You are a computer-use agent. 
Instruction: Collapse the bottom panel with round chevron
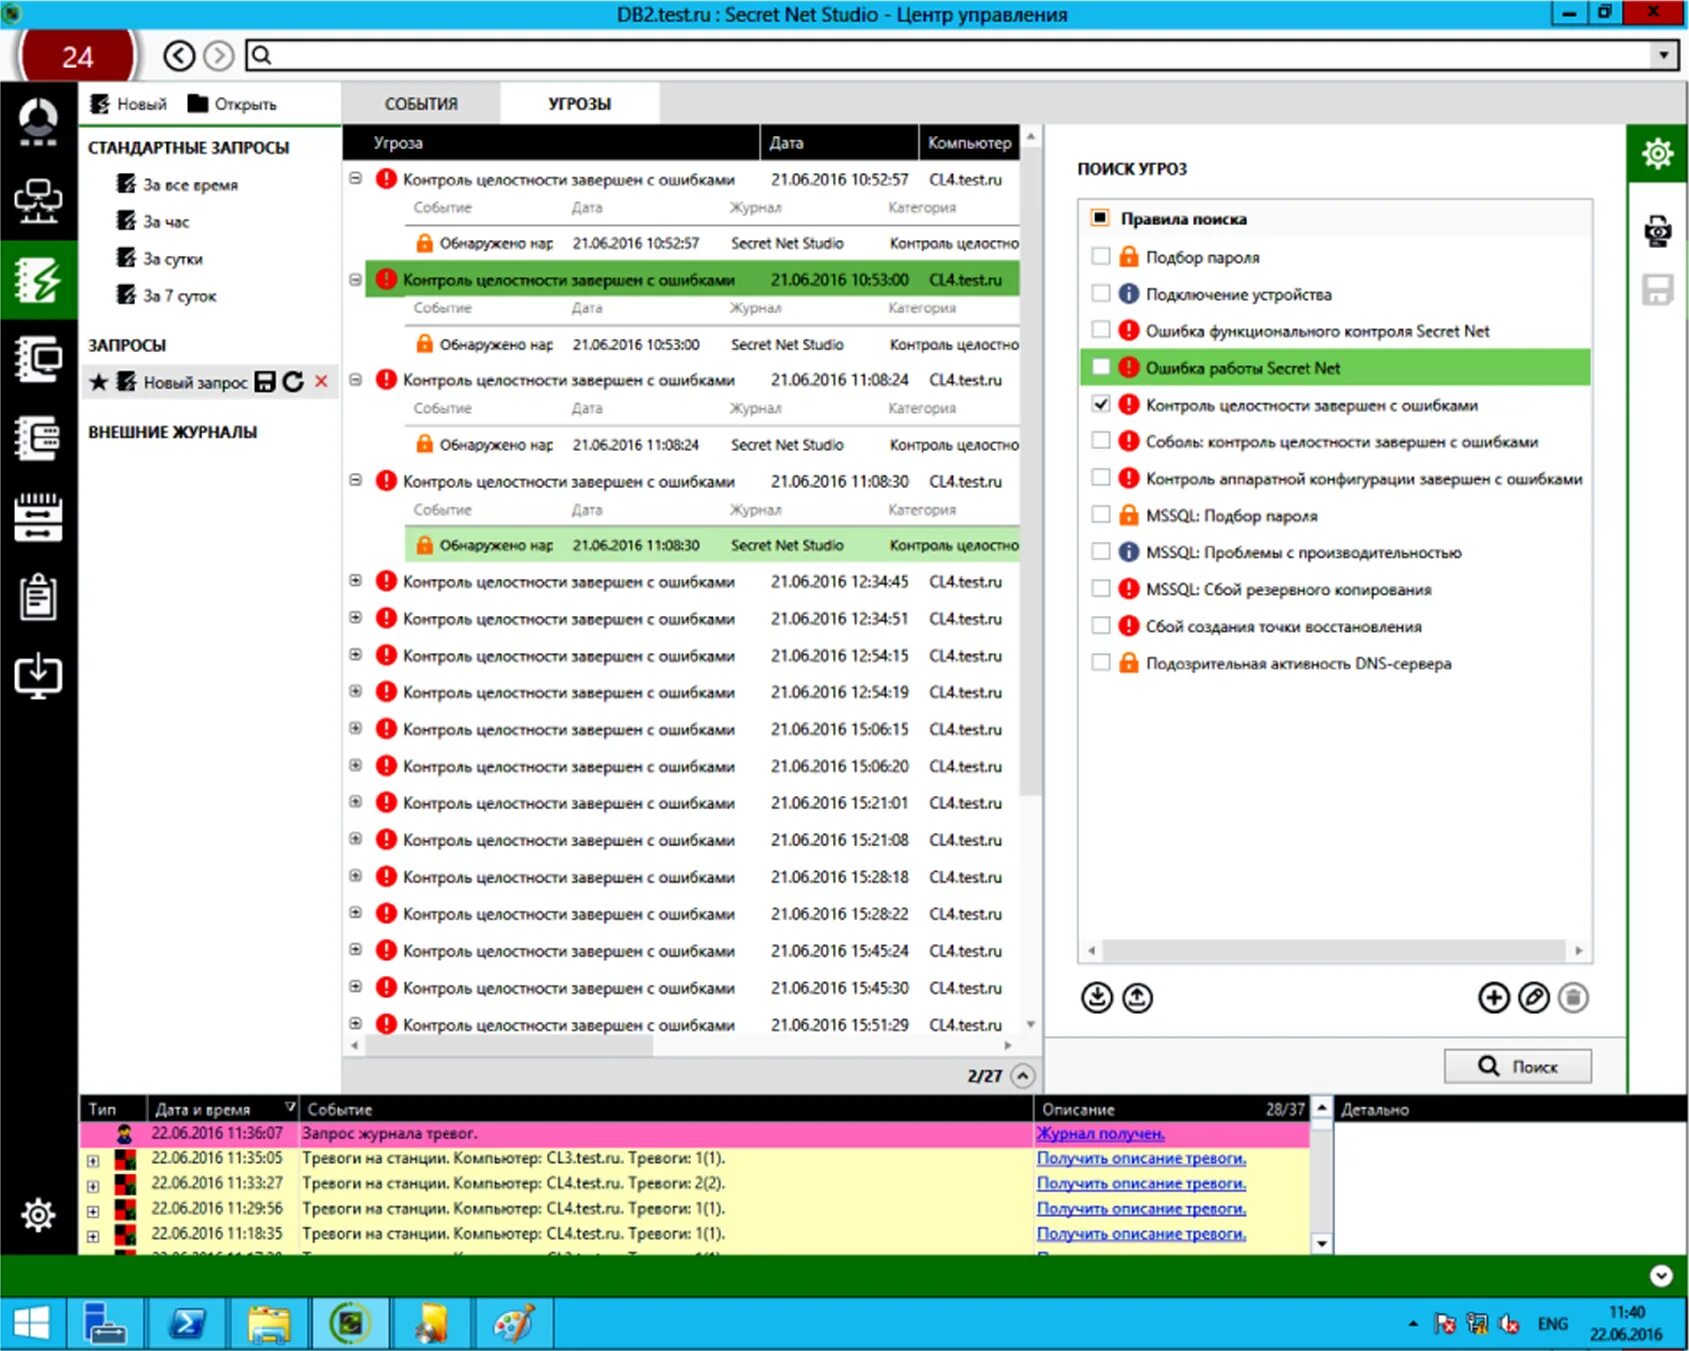1661,1275
